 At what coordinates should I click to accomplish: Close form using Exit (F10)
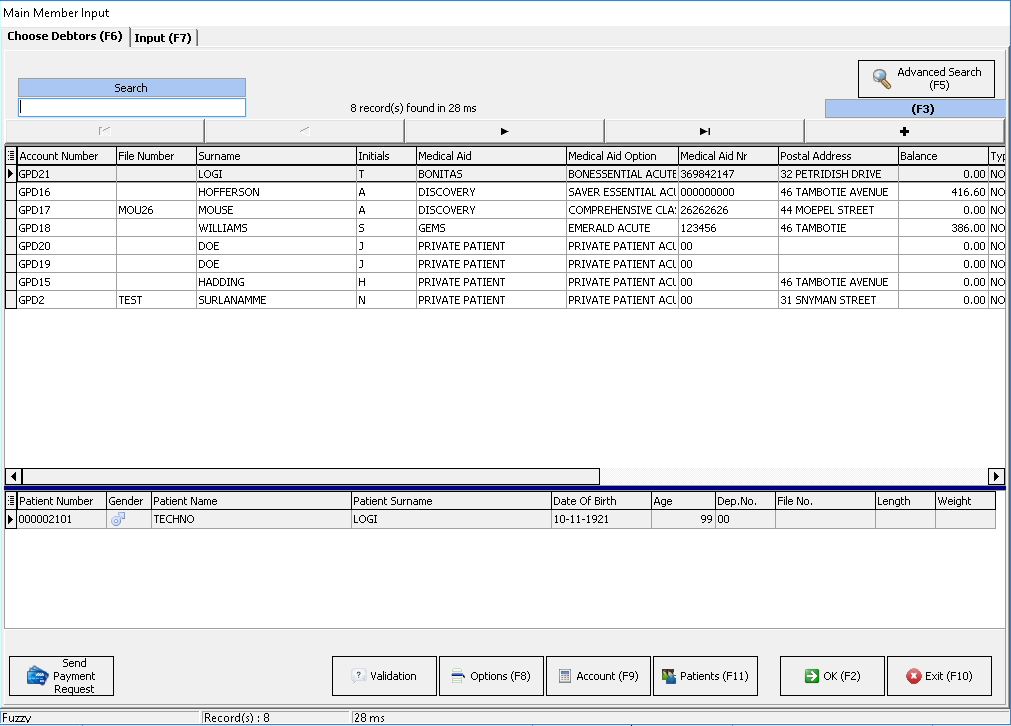[x=938, y=676]
